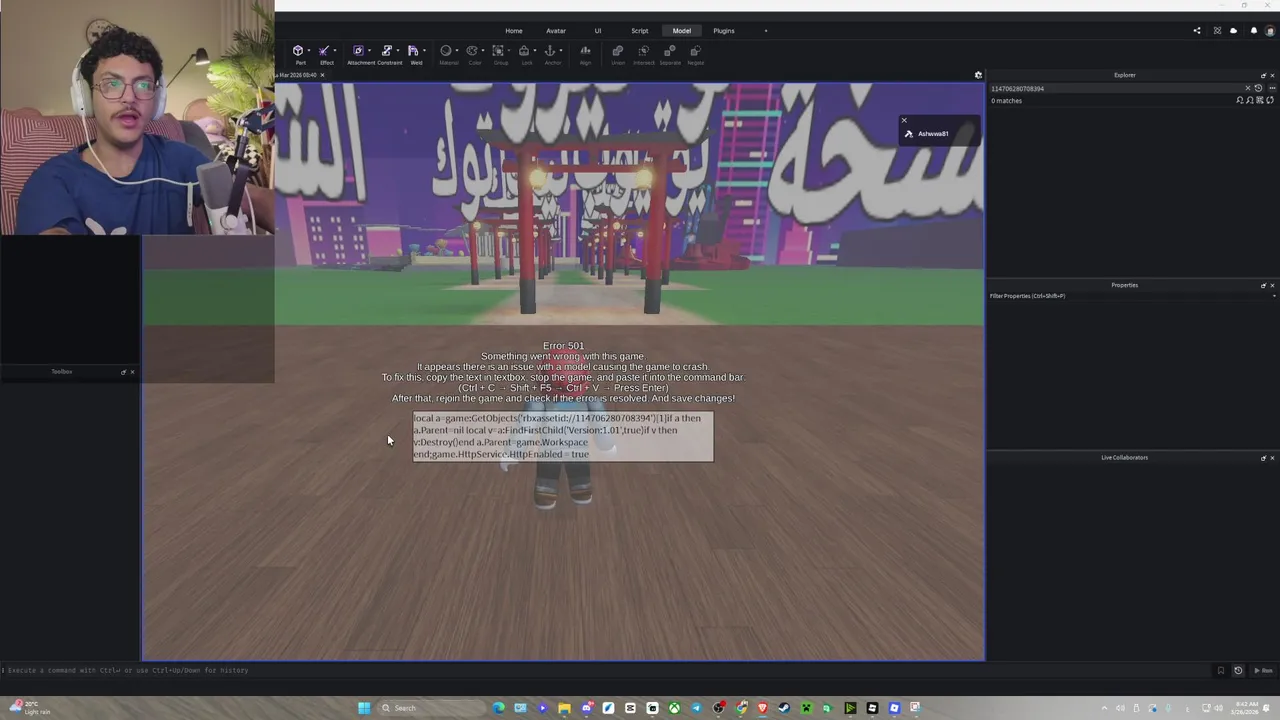The width and height of the screenshot is (1280, 720).
Task: Expand the Part tool dropdown arrow
Action: (309, 50)
